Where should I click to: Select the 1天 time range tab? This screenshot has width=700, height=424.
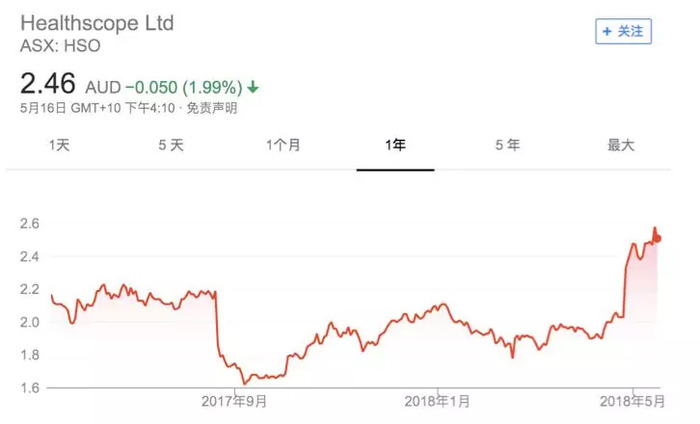click(x=59, y=145)
